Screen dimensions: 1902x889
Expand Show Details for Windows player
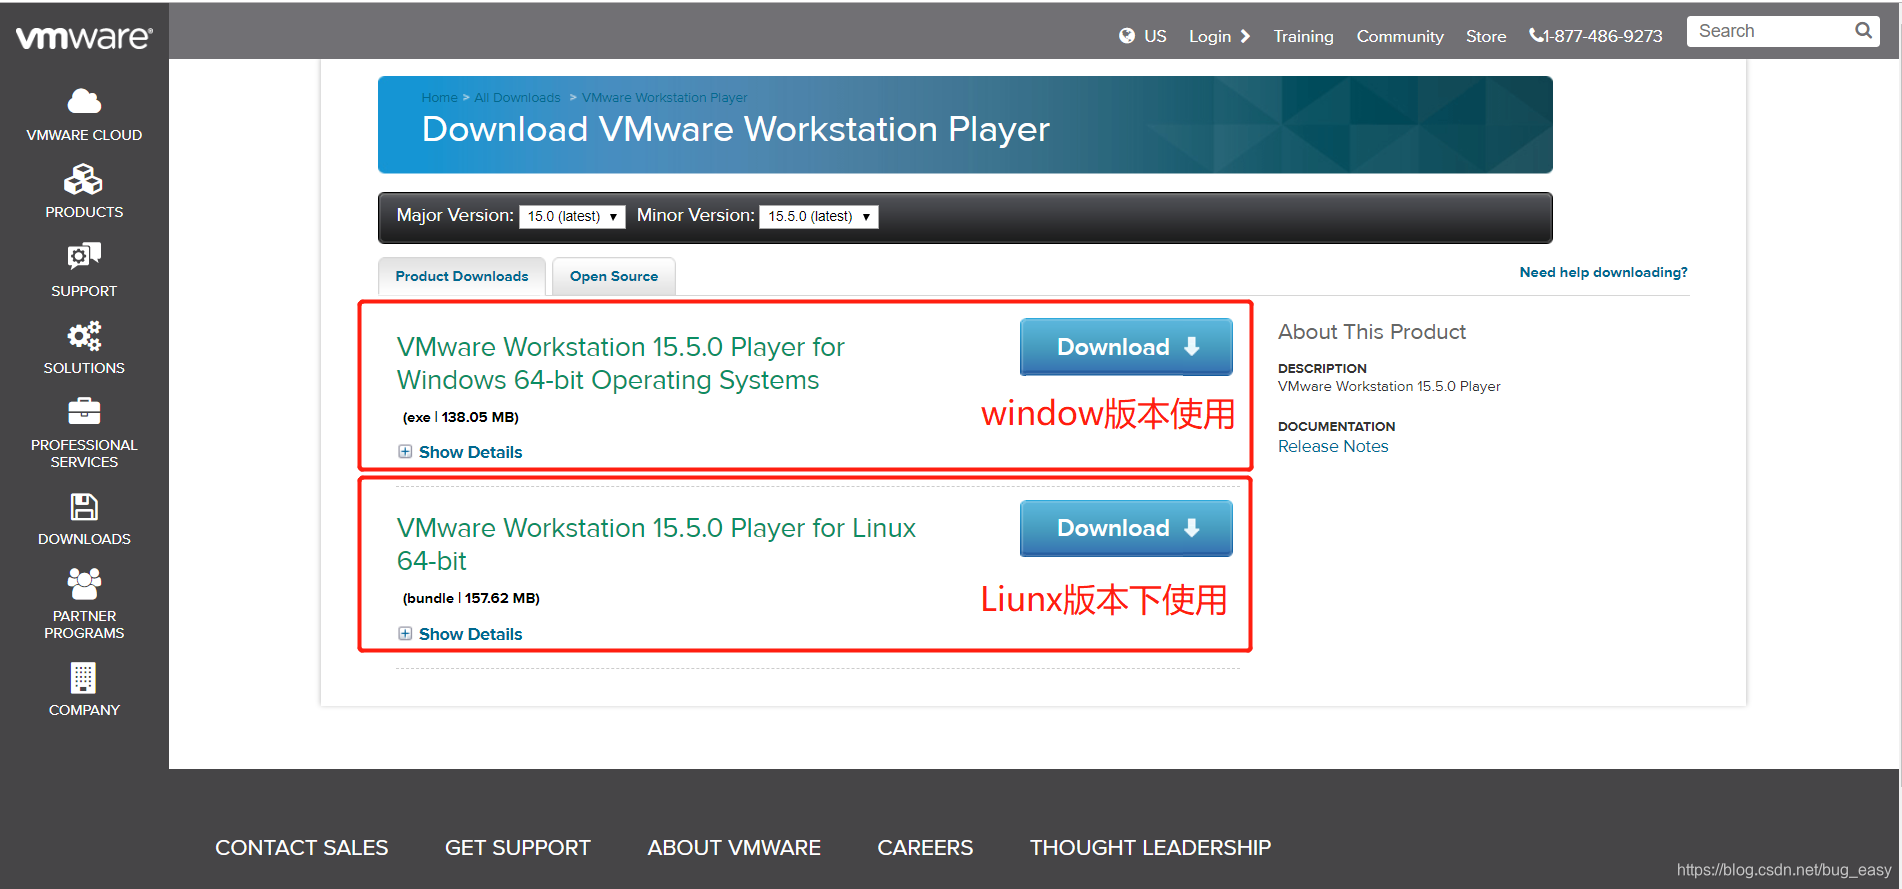pyautogui.click(x=461, y=452)
